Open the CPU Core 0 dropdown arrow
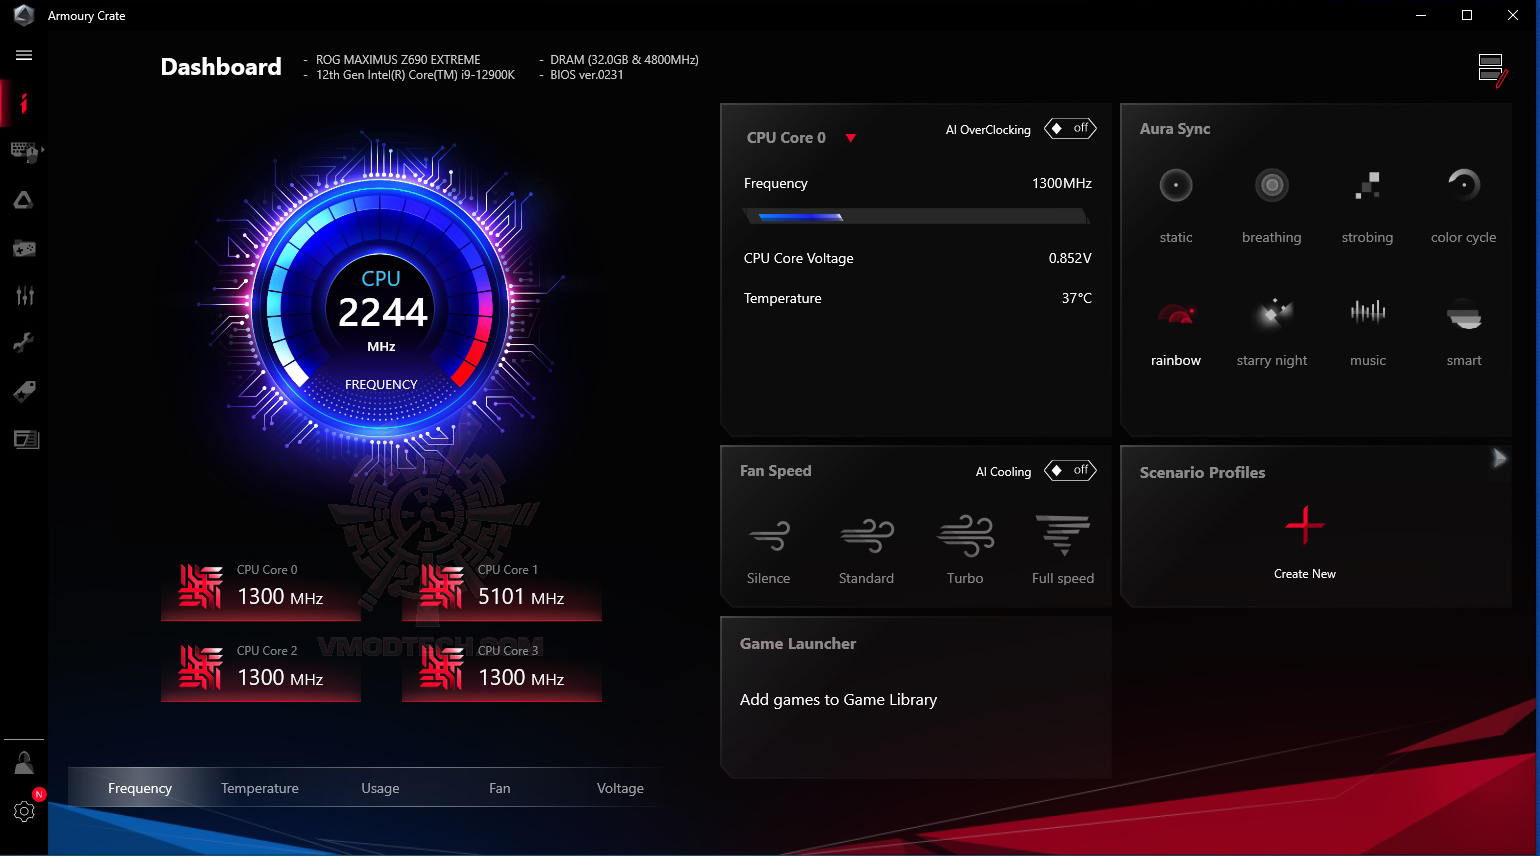The width and height of the screenshot is (1540, 856). coord(851,138)
